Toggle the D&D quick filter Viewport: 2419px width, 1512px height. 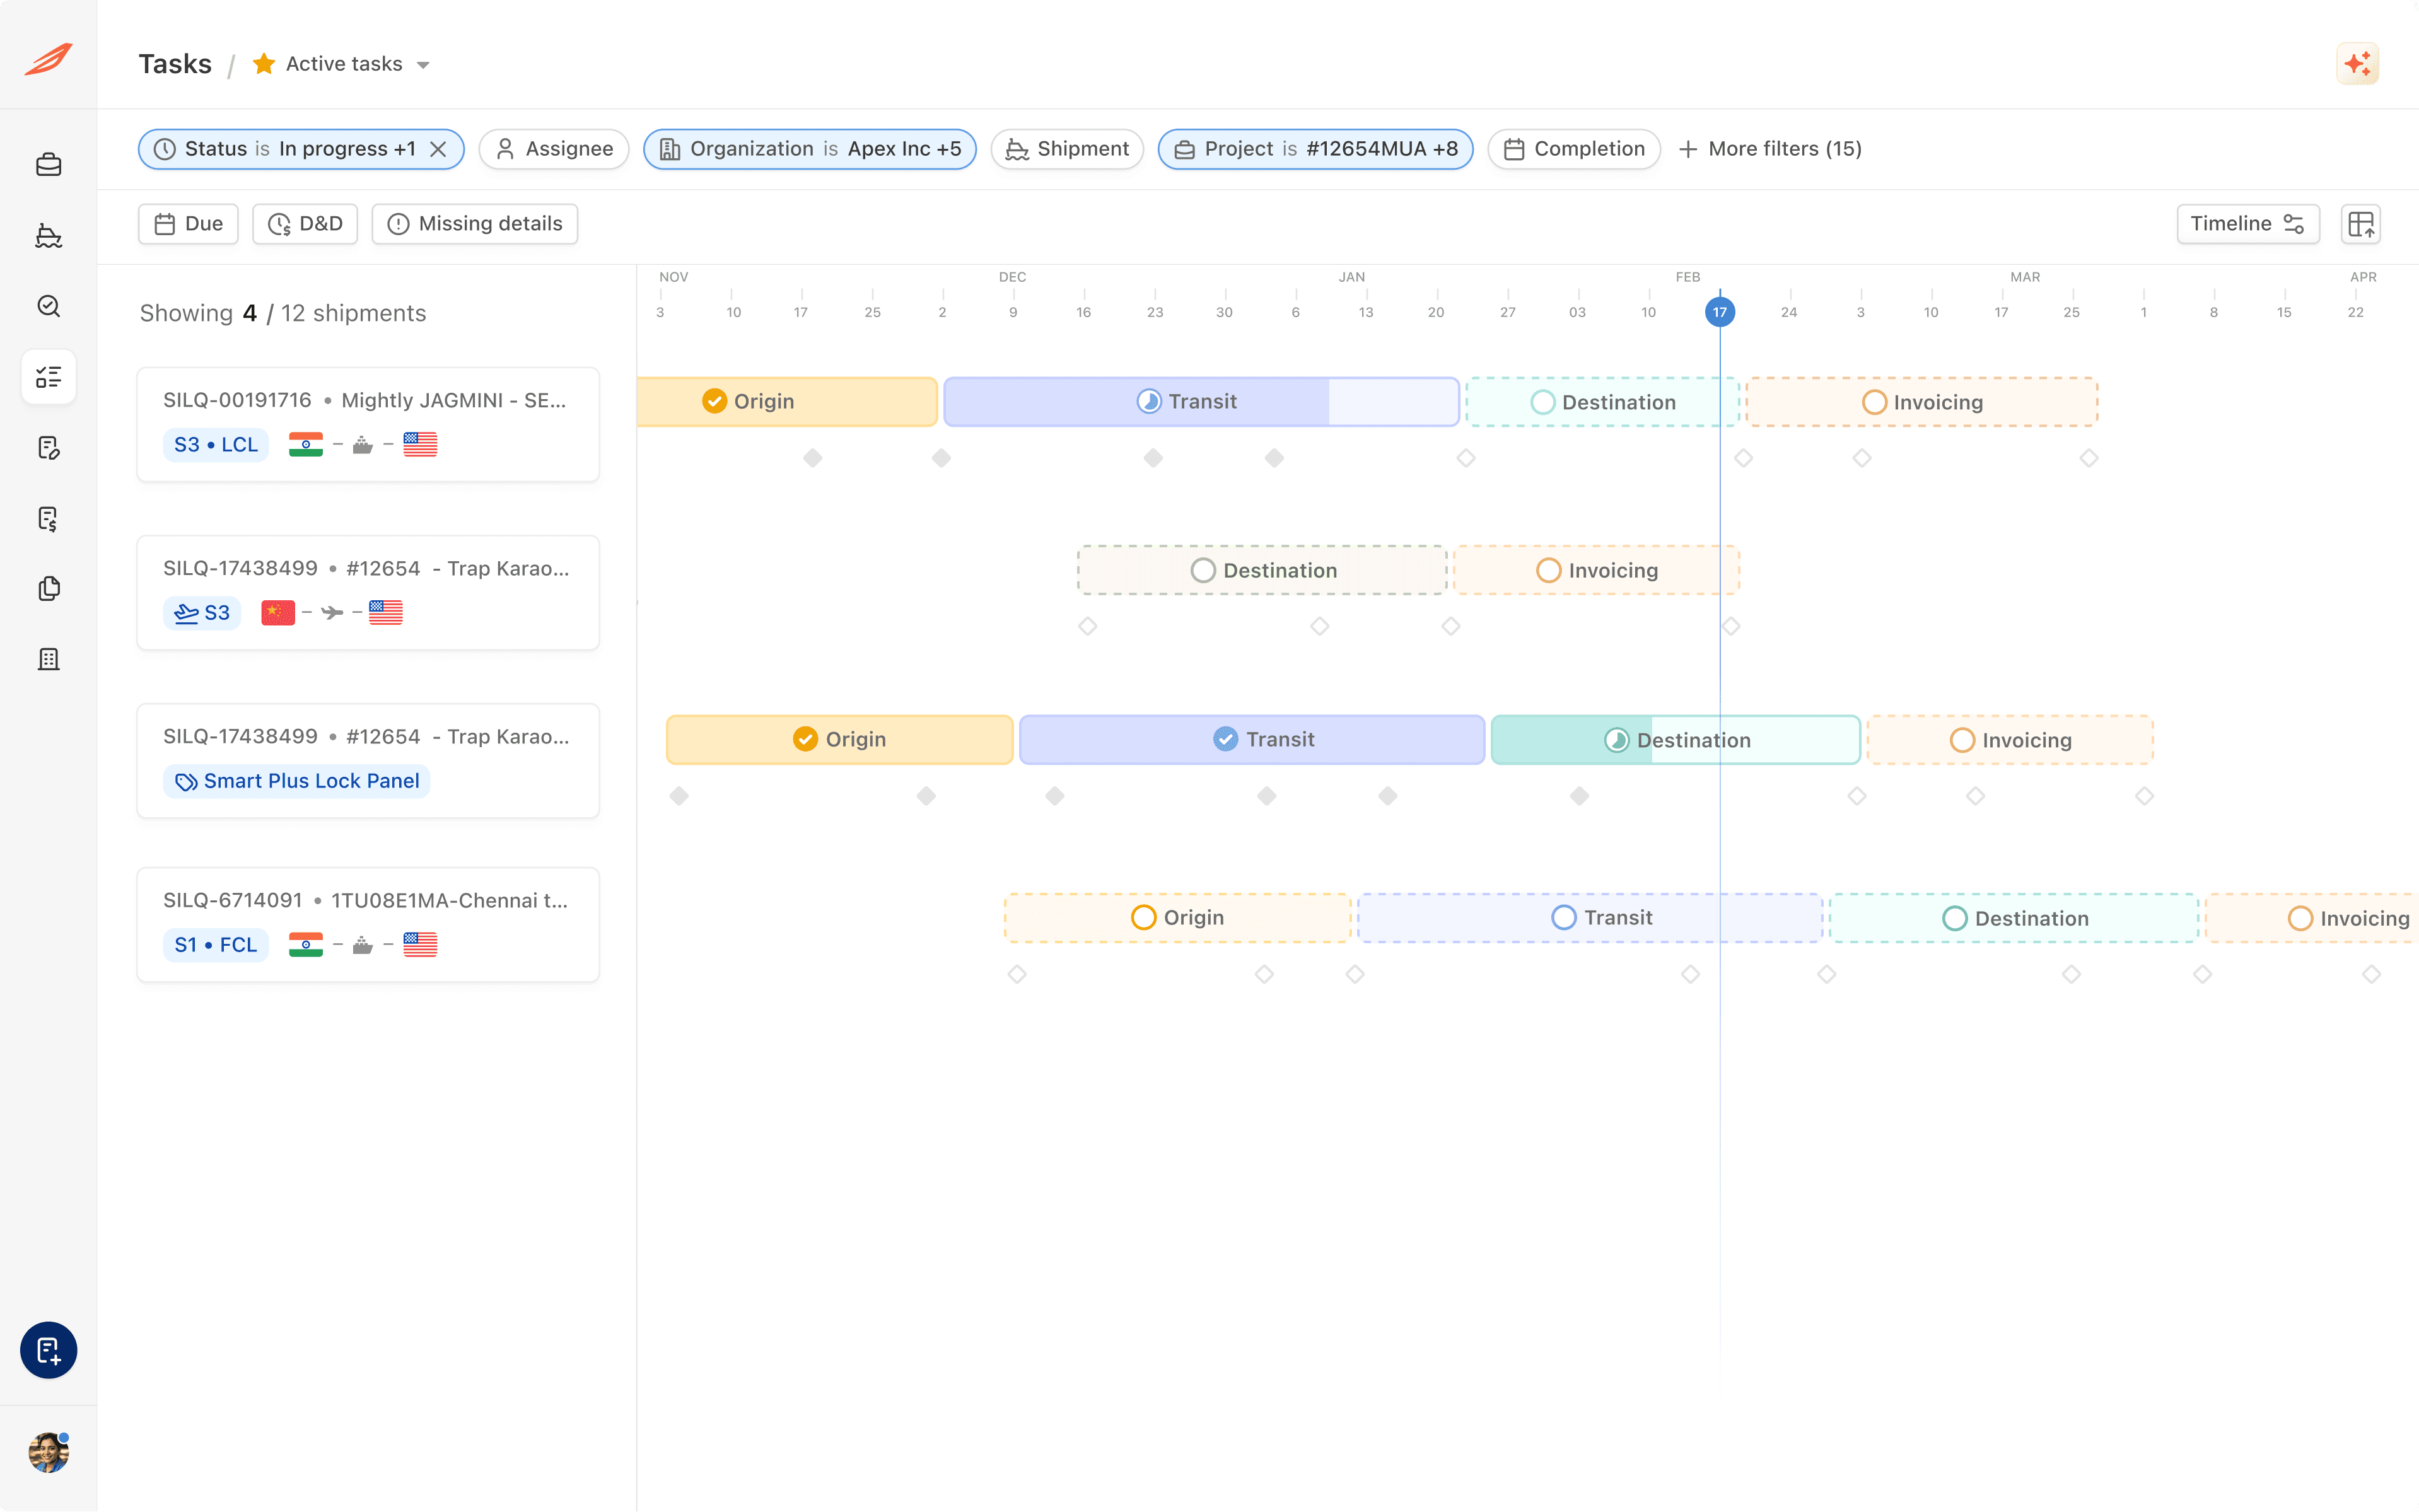(305, 224)
